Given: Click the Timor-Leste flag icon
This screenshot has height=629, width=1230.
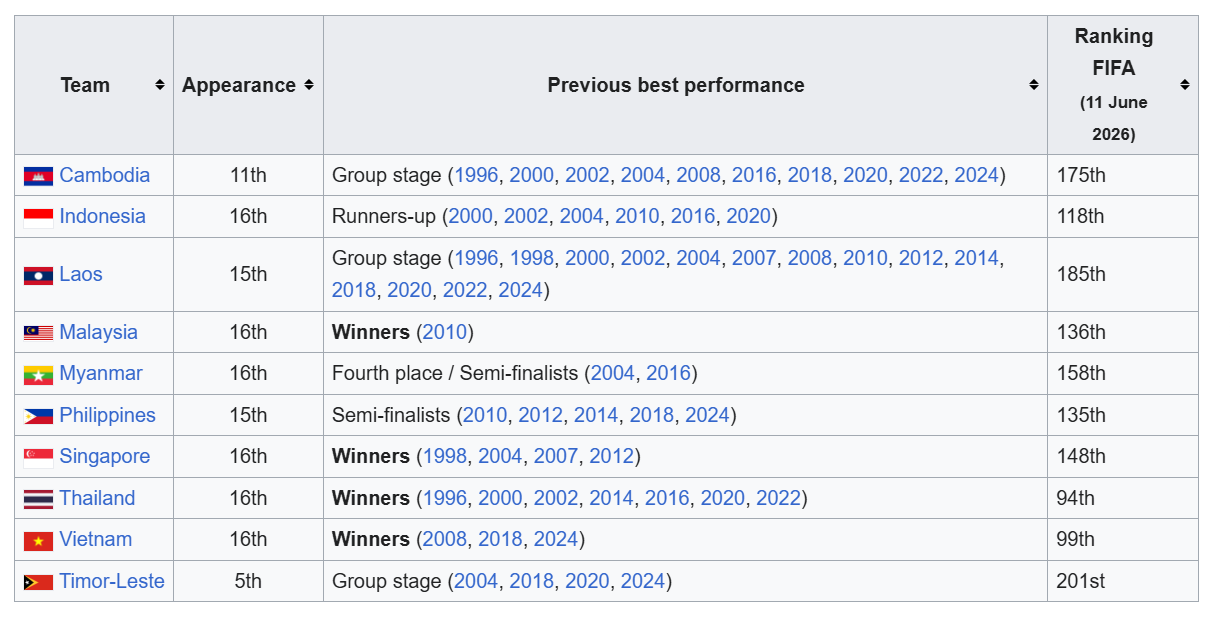Looking at the screenshot, I should (38, 582).
